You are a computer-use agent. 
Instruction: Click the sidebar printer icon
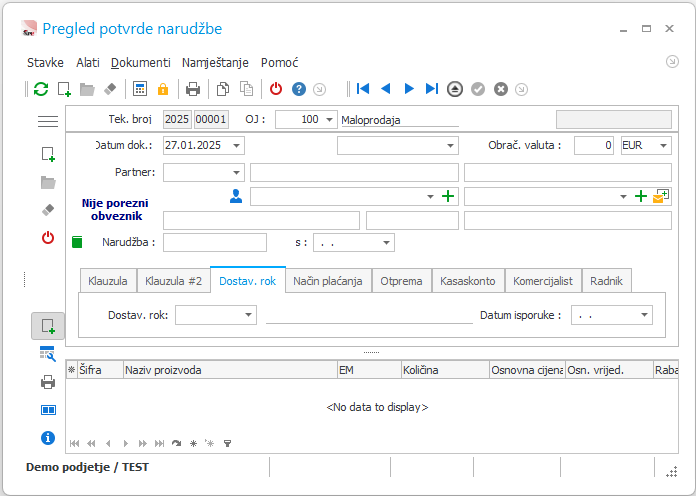(x=48, y=382)
